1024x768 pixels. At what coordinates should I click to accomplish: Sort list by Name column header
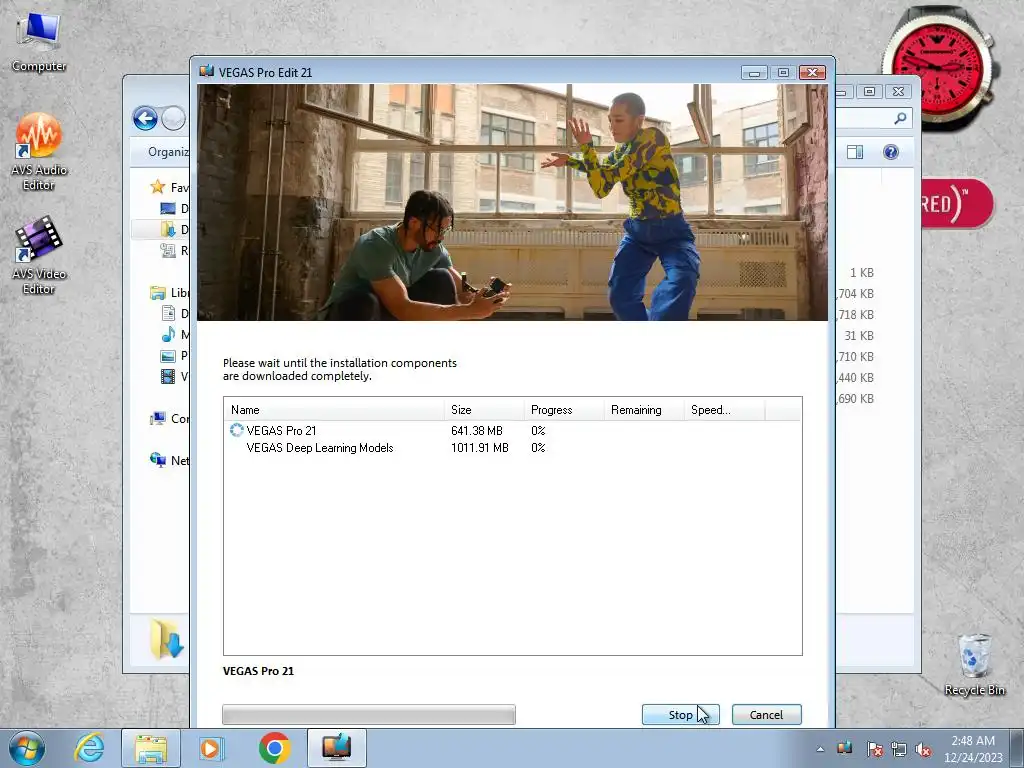[x=334, y=409]
